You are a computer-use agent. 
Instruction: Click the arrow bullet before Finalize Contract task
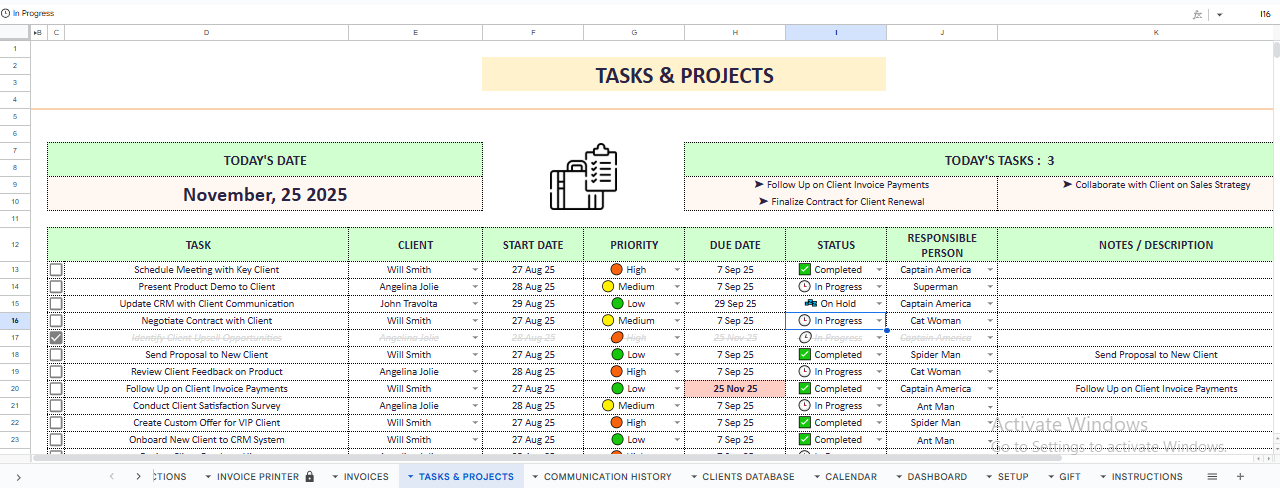(x=764, y=201)
